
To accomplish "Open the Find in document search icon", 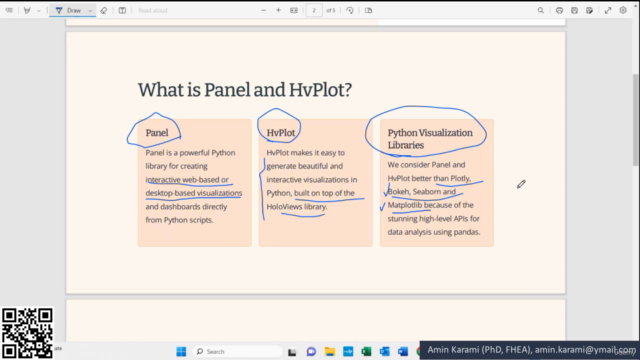I will coord(540,10).
